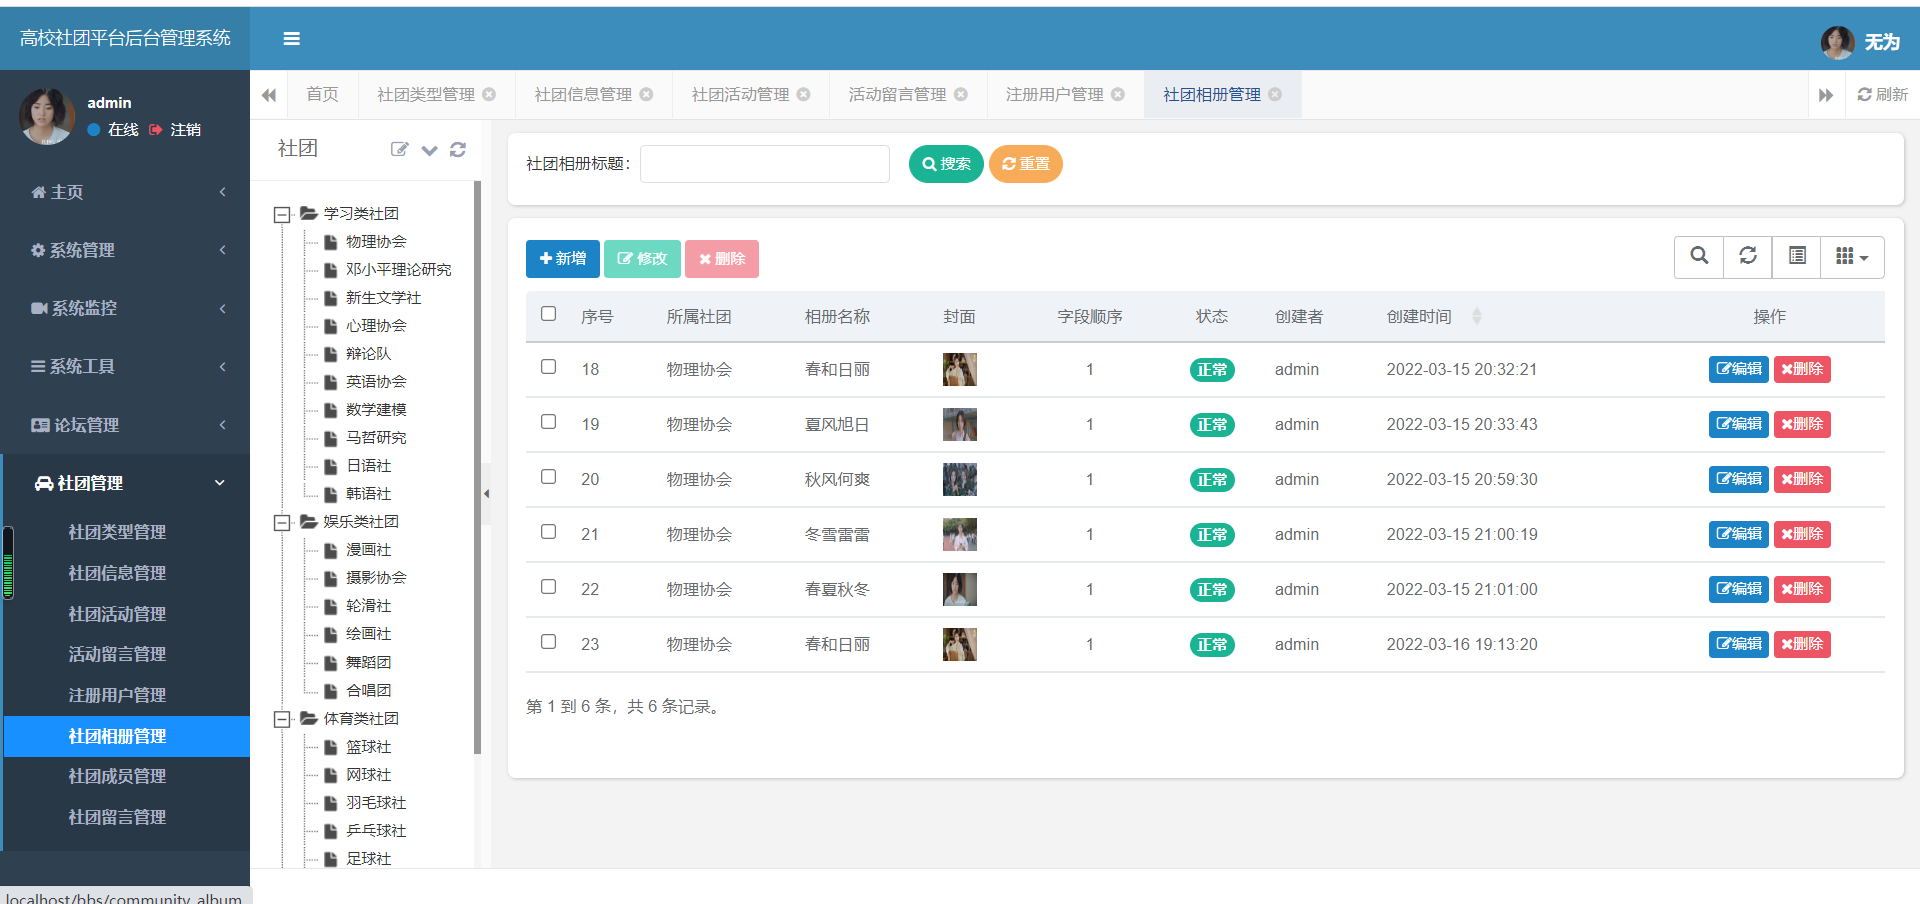Edit the 夏风旭日 album row

point(1739,424)
